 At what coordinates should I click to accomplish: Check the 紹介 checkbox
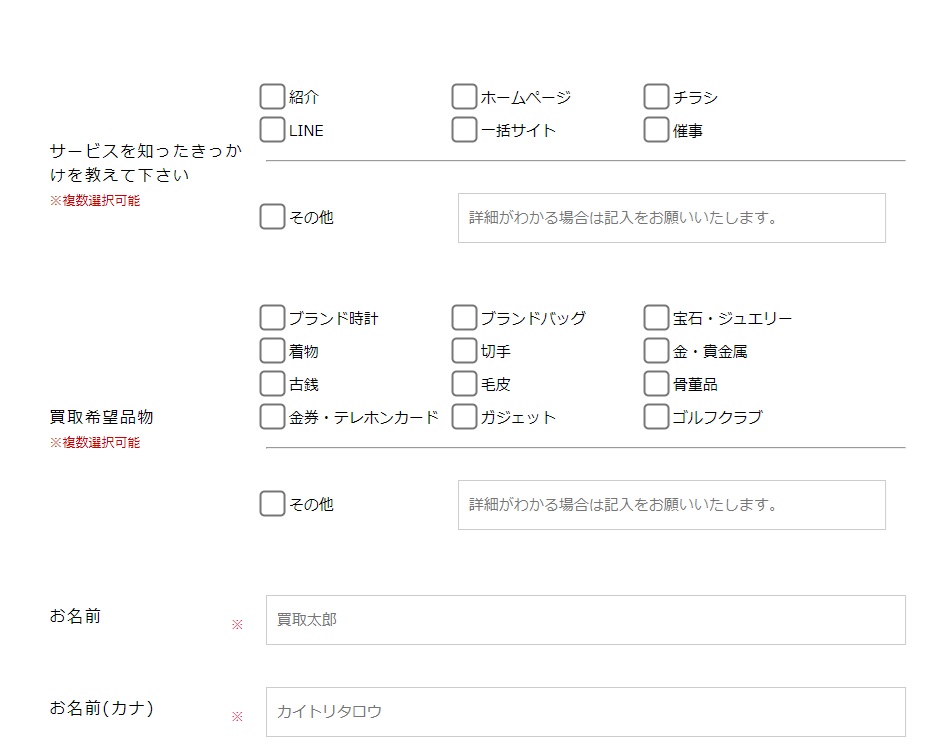pyautogui.click(x=272, y=96)
